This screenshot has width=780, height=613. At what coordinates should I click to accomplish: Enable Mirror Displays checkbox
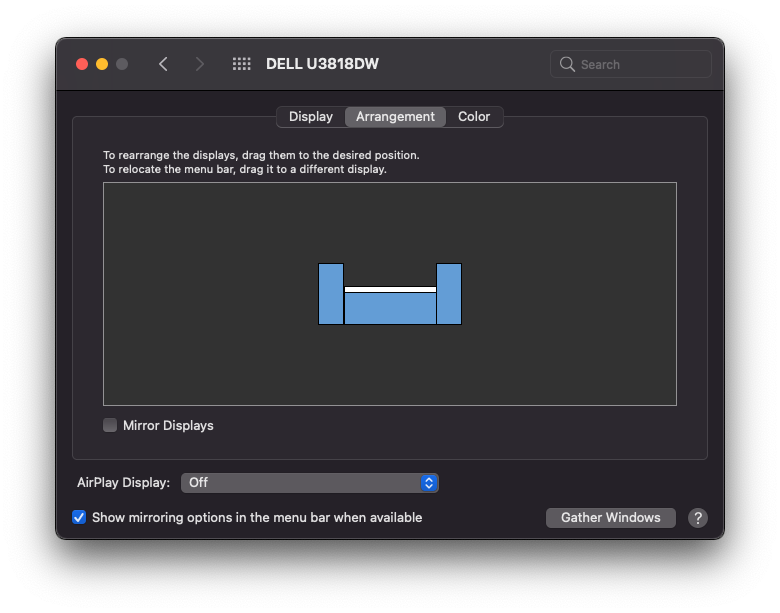[x=110, y=425]
